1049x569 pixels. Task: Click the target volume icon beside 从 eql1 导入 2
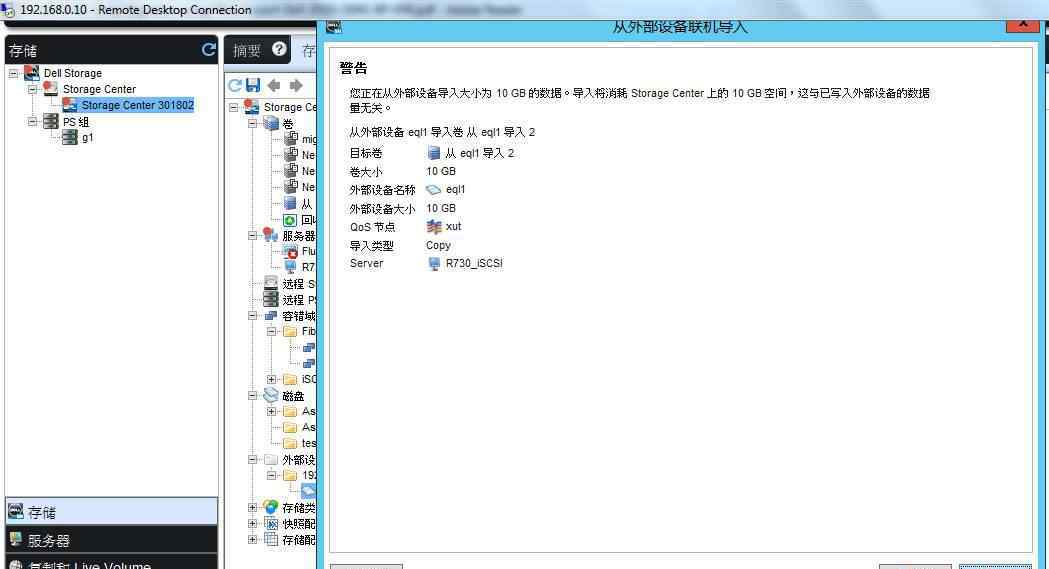coord(434,153)
